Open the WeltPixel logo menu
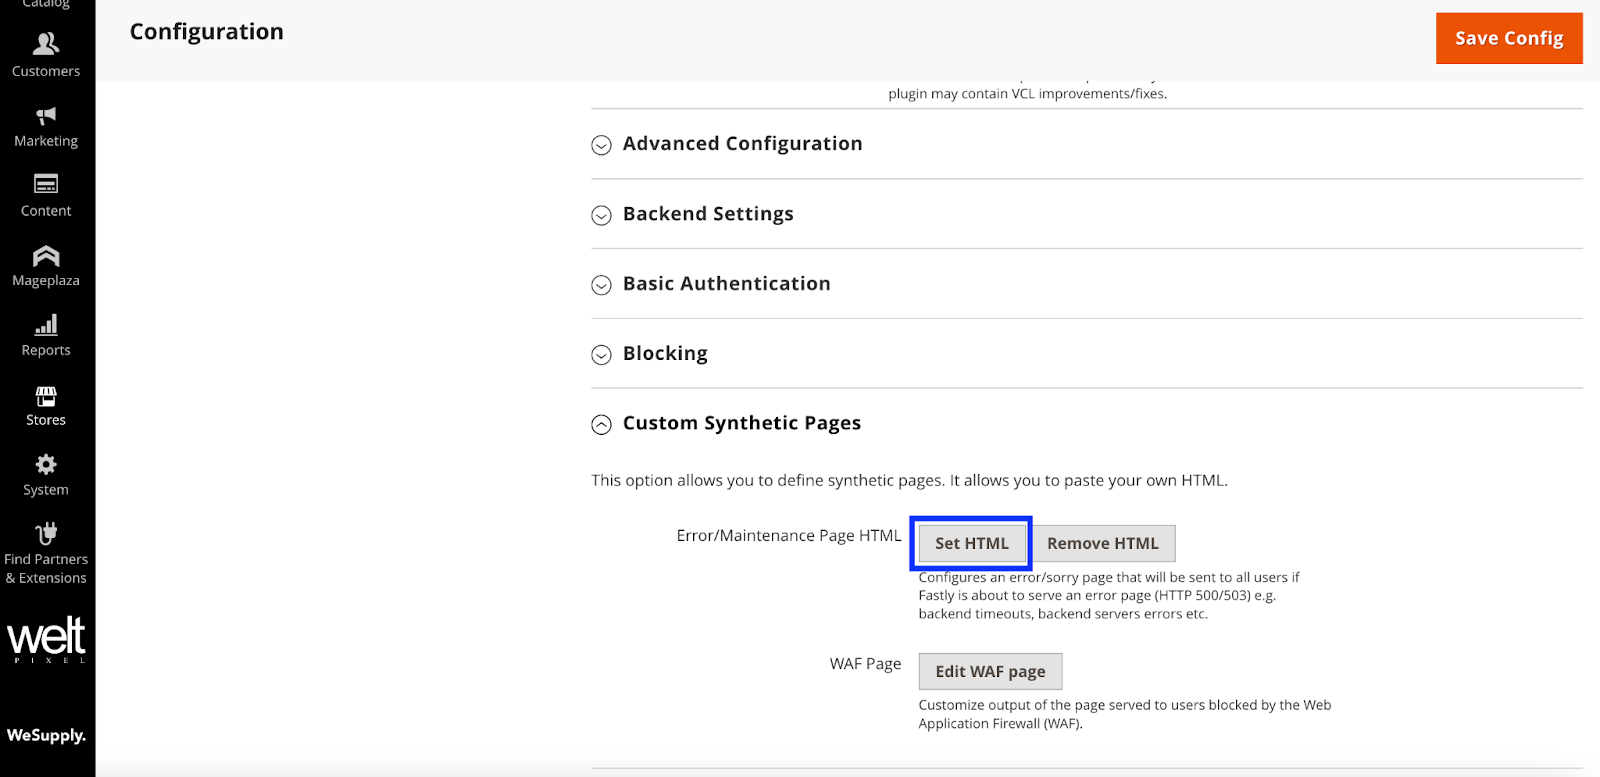1600x777 pixels. click(46, 639)
